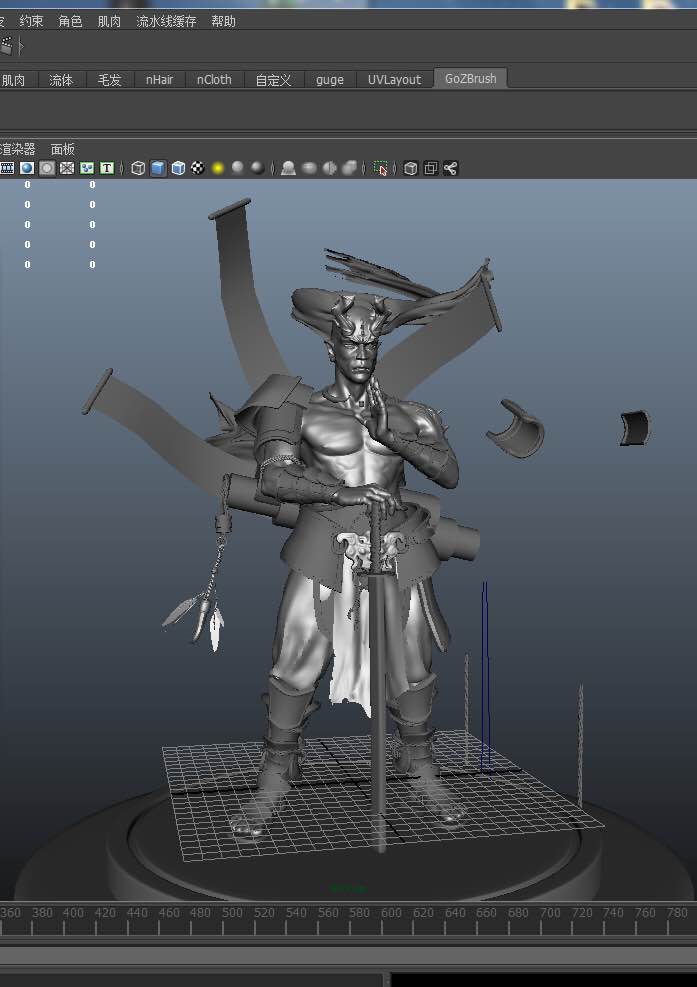Switch viewport to wireframe cube icon
This screenshot has height=987, width=697.
(138, 168)
